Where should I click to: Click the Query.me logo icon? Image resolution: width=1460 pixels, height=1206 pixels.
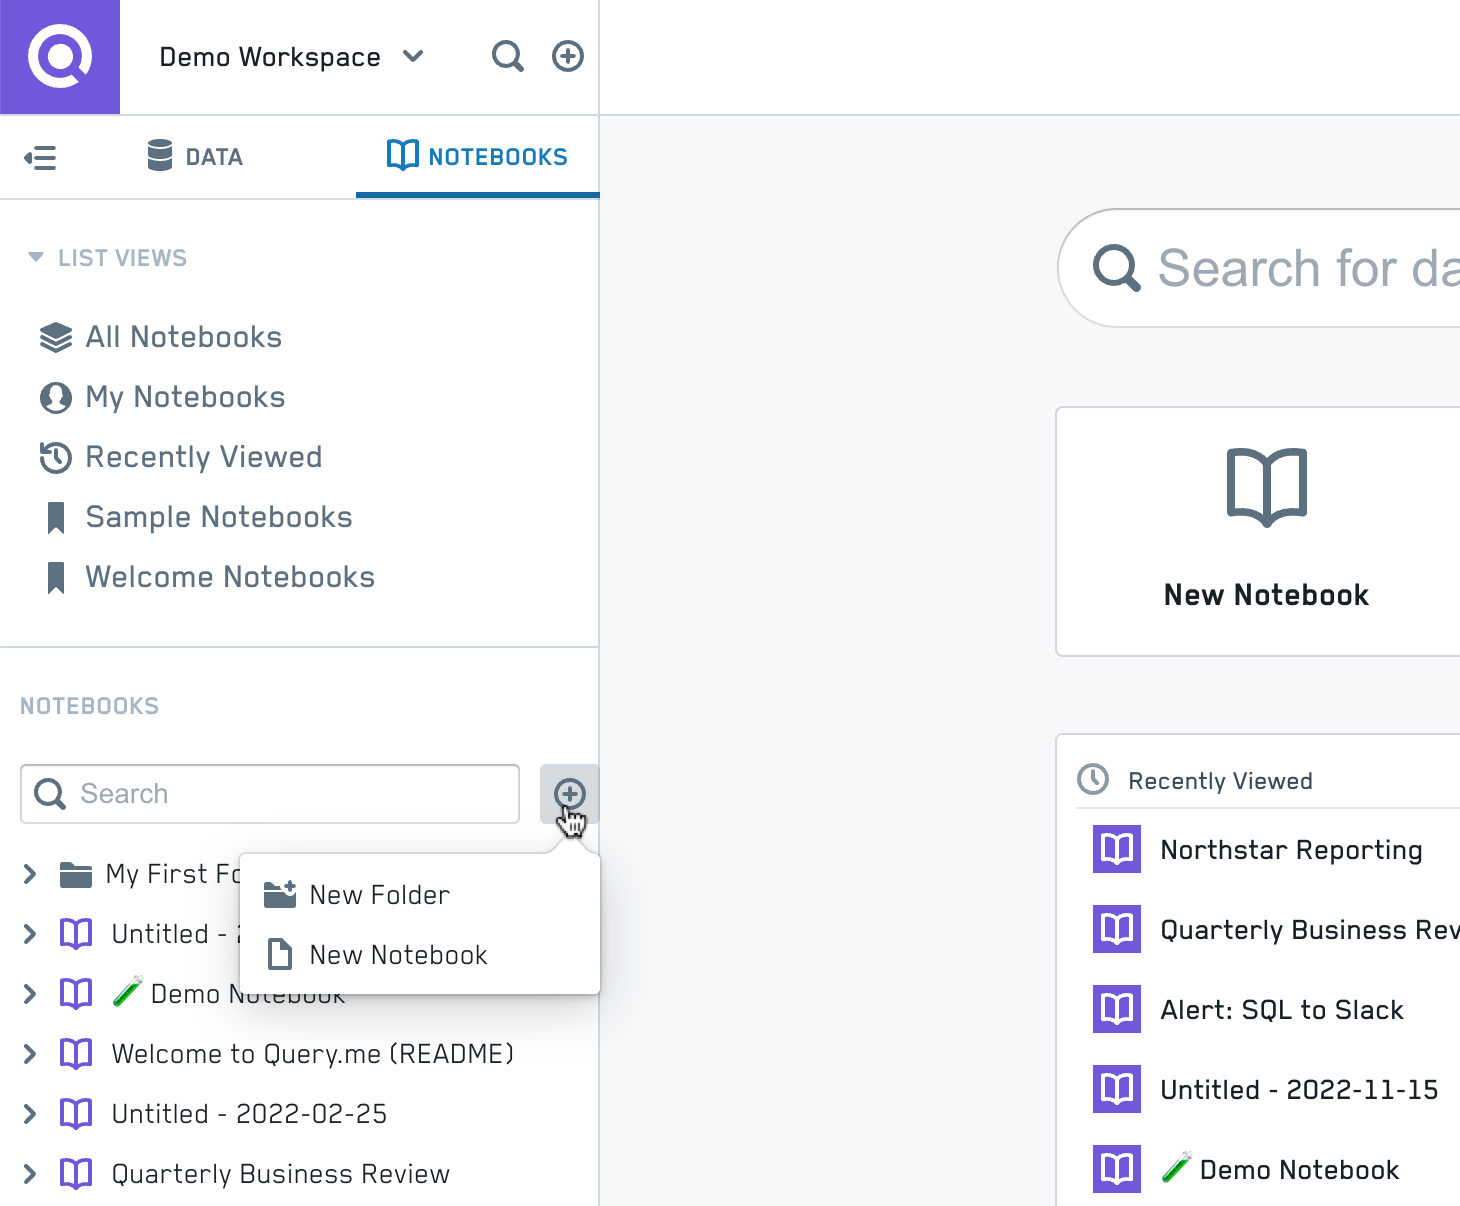[60, 57]
